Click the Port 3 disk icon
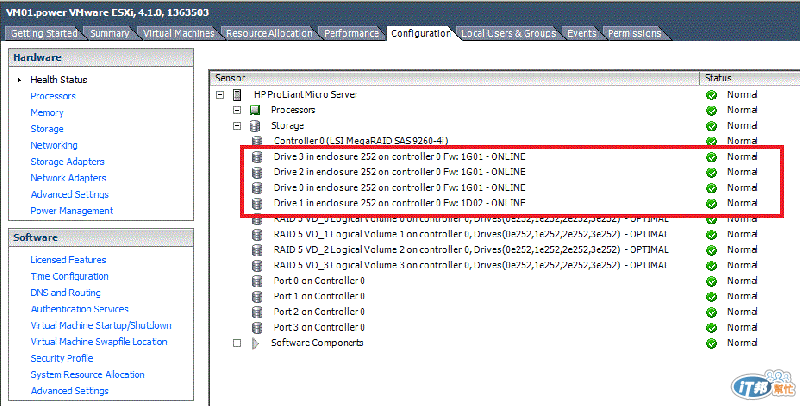Viewport: 800px width, 406px height. tap(257, 327)
